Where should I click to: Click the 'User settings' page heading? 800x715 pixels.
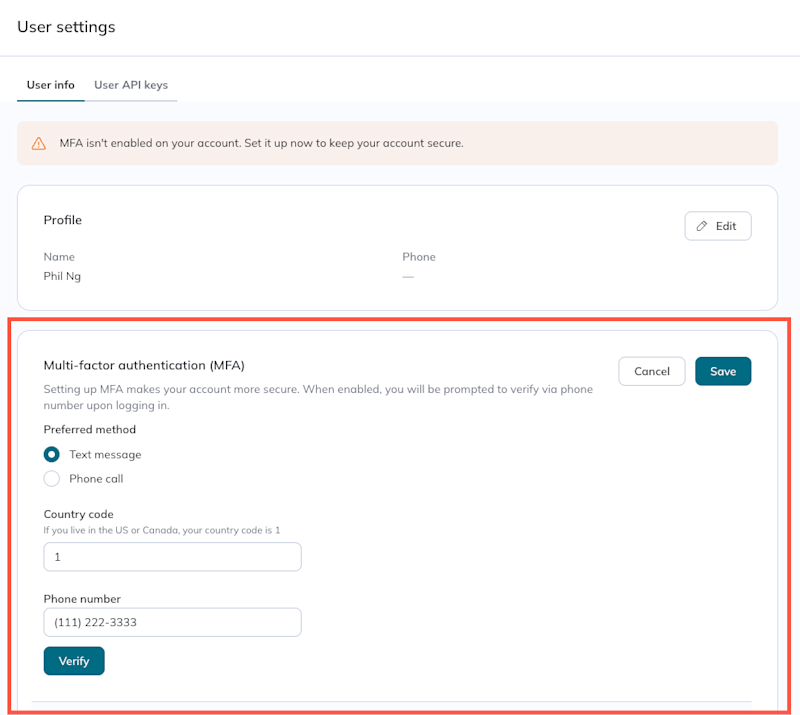tap(66, 27)
